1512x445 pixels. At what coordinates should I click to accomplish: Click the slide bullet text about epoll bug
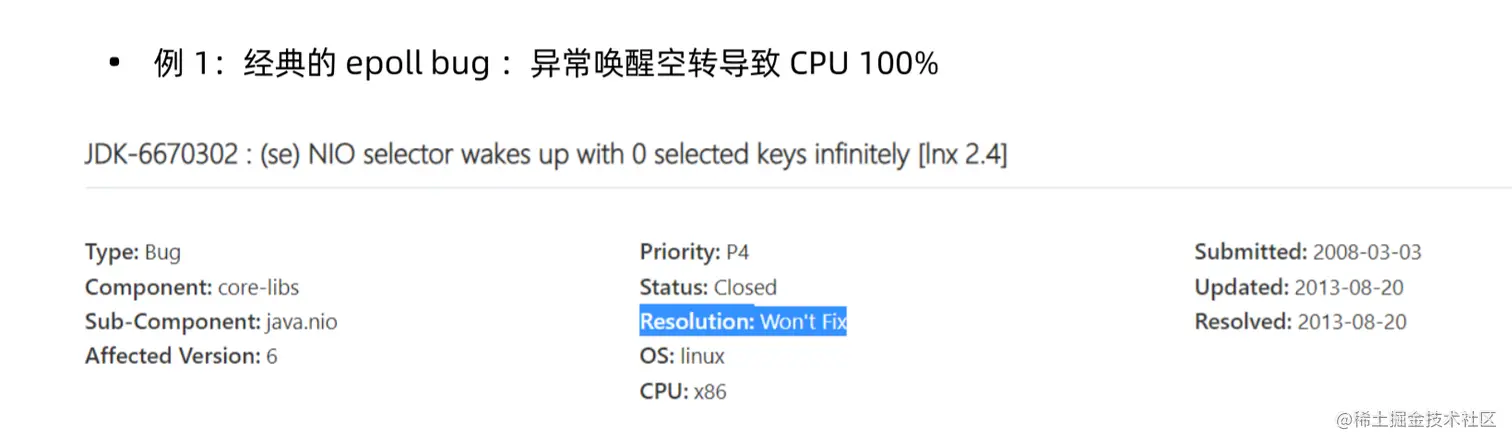tap(546, 64)
